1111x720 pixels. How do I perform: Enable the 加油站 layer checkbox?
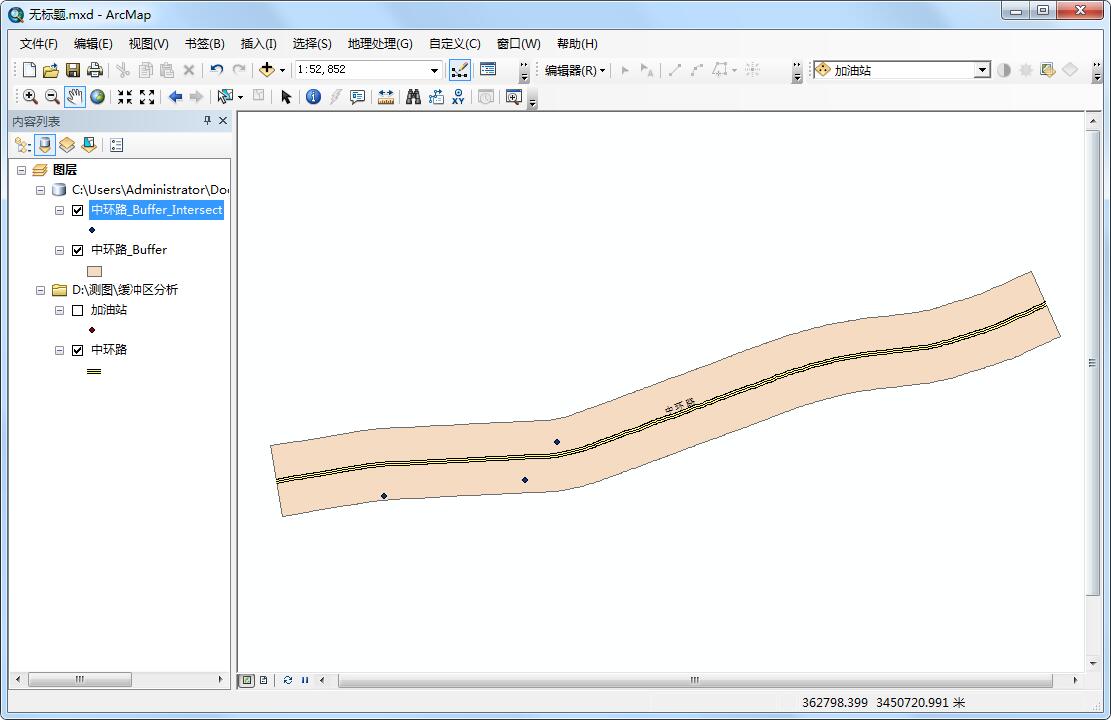point(78,310)
